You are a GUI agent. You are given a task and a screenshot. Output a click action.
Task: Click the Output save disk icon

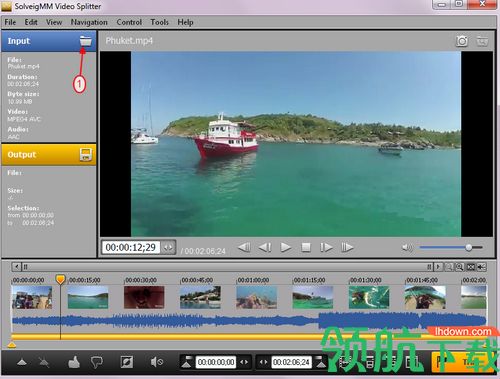coord(86,155)
